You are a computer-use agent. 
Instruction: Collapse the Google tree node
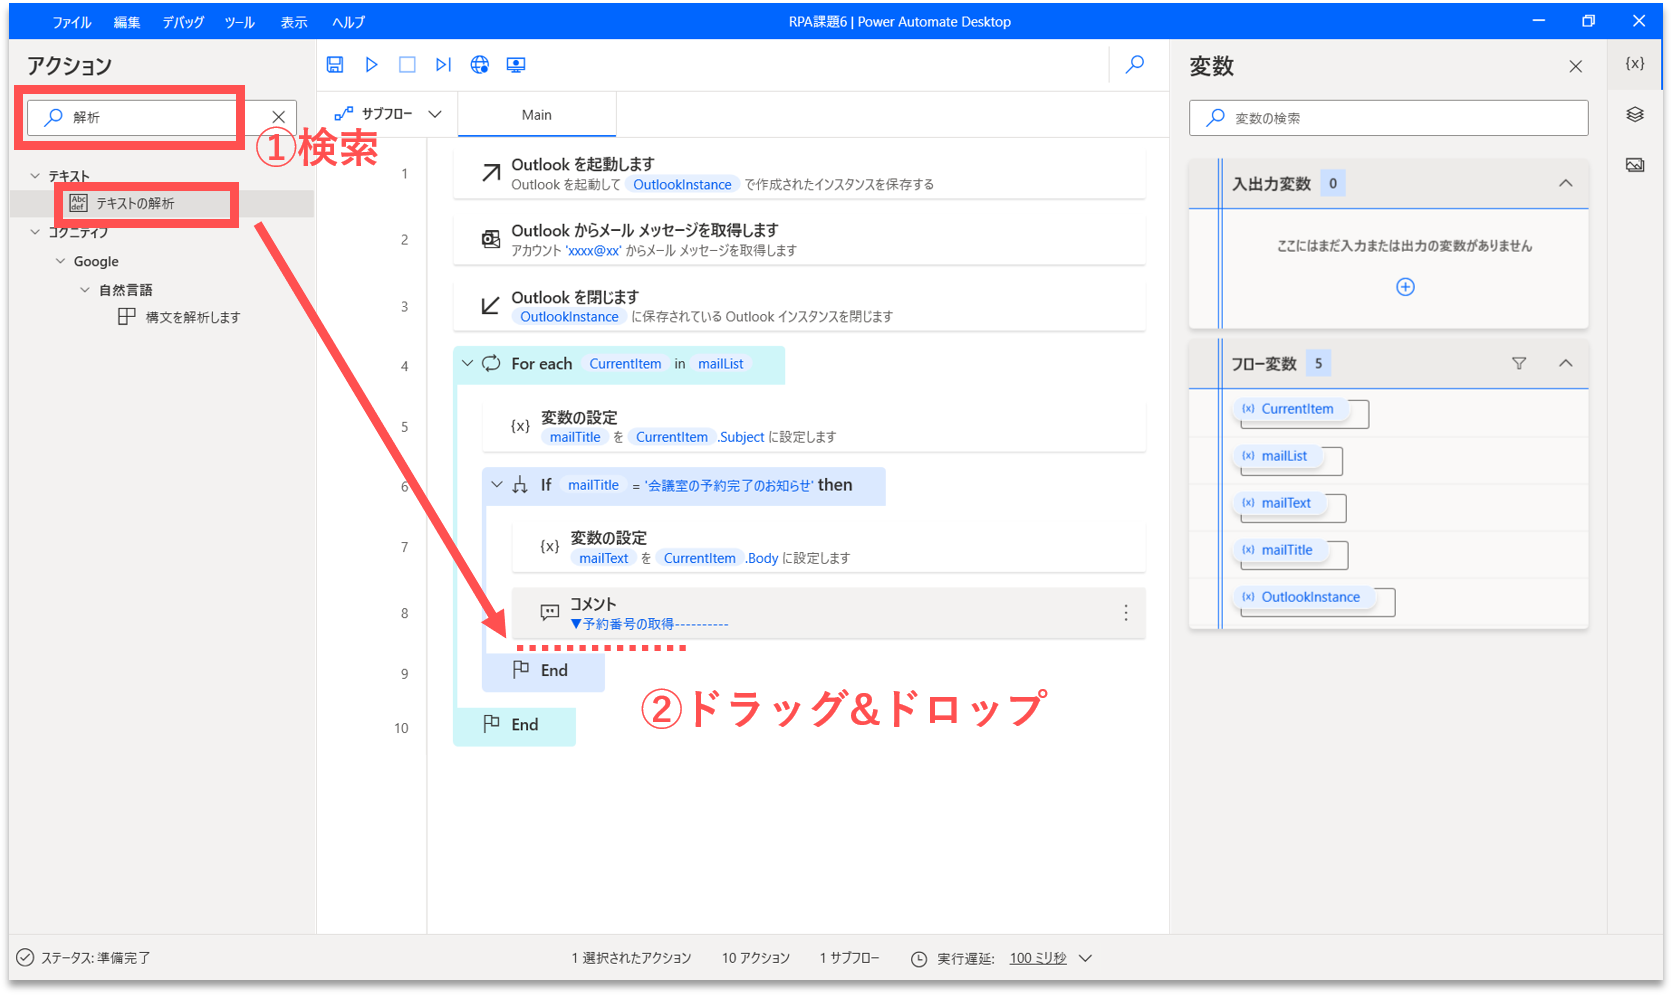pyautogui.click(x=61, y=261)
